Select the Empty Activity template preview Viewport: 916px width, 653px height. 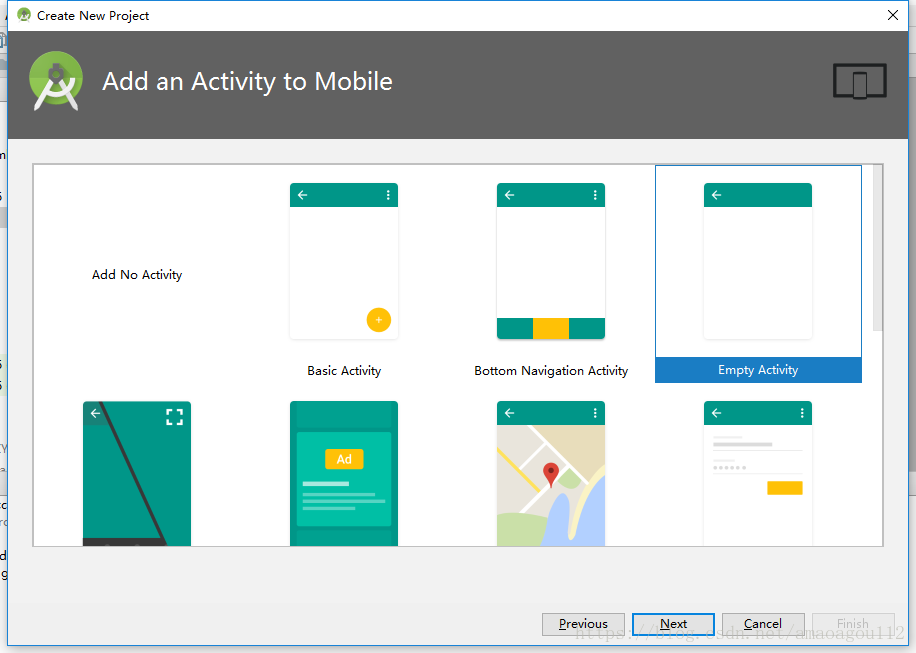758,261
